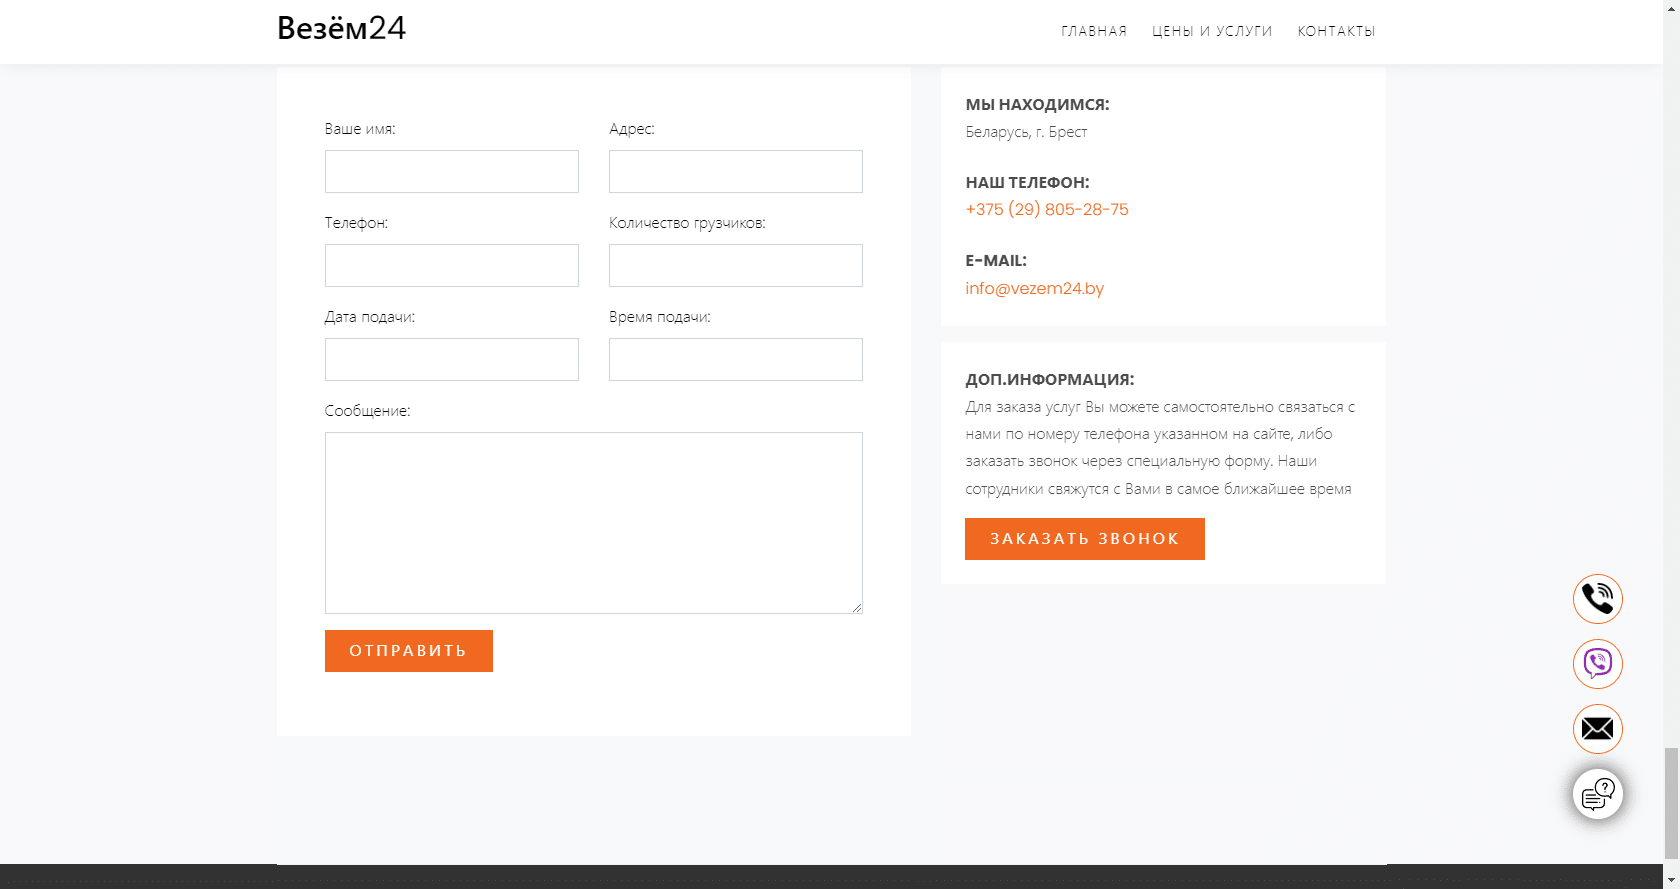Viewport: 1680px width, 889px height.
Task: Focus the Адрес input field
Action: coord(736,172)
